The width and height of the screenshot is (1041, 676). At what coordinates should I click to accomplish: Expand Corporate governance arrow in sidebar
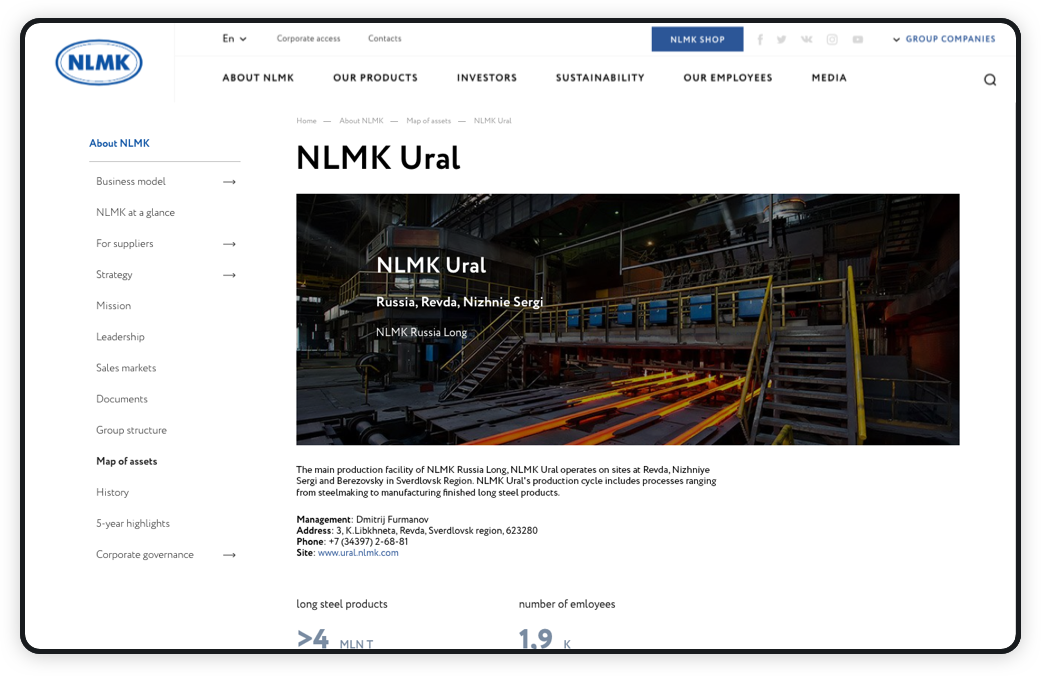tap(230, 555)
